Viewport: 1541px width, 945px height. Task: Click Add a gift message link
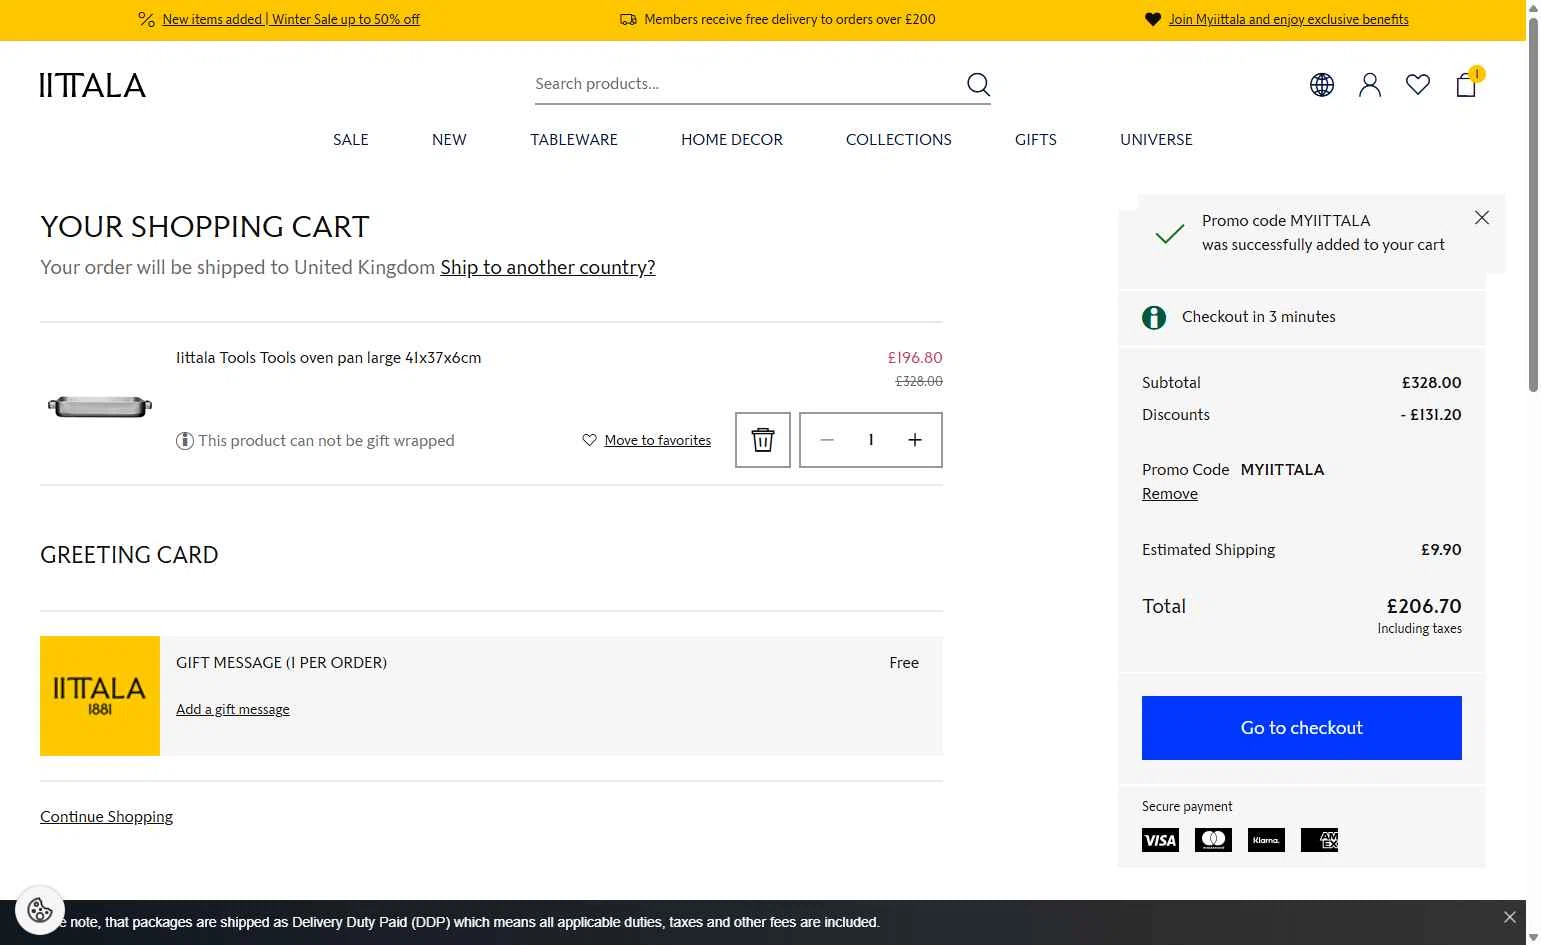coord(233,709)
